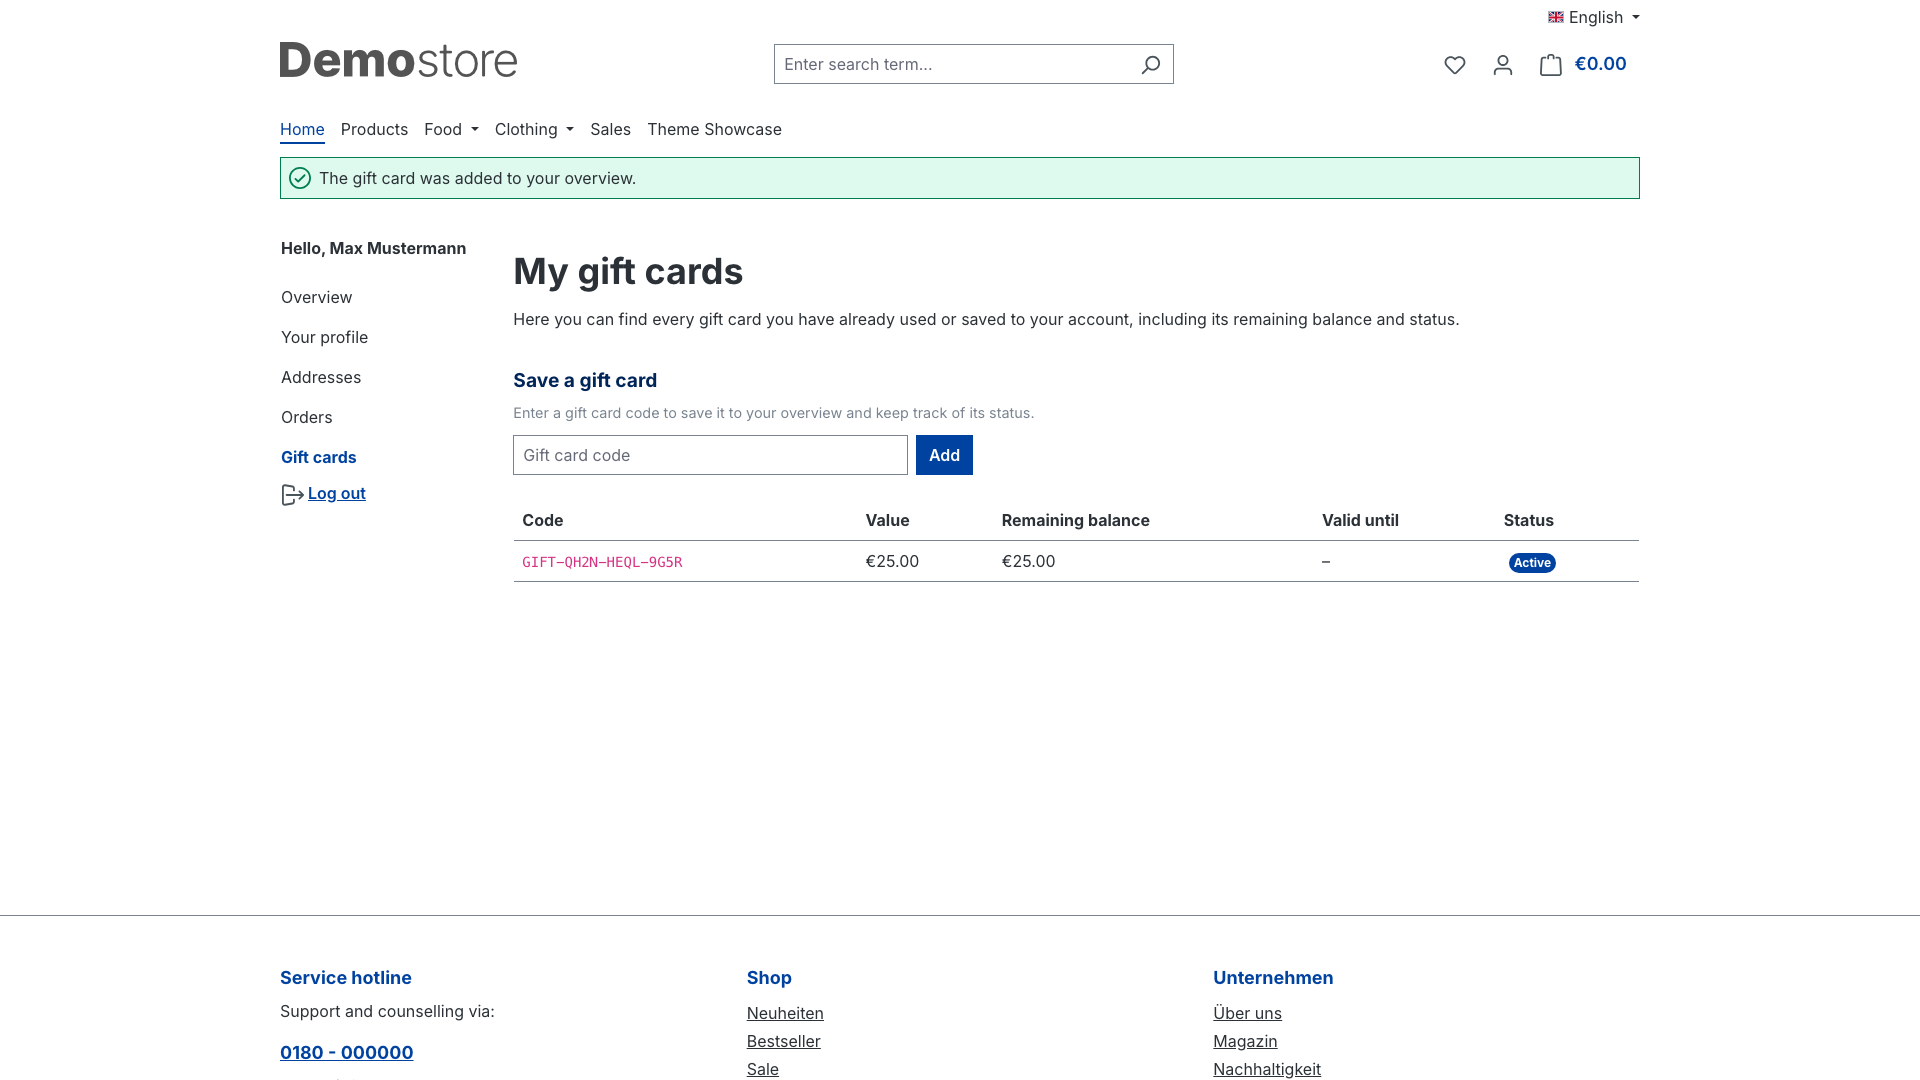Open the Sales navigation item
This screenshot has width=1920, height=1080.
click(x=610, y=129)
